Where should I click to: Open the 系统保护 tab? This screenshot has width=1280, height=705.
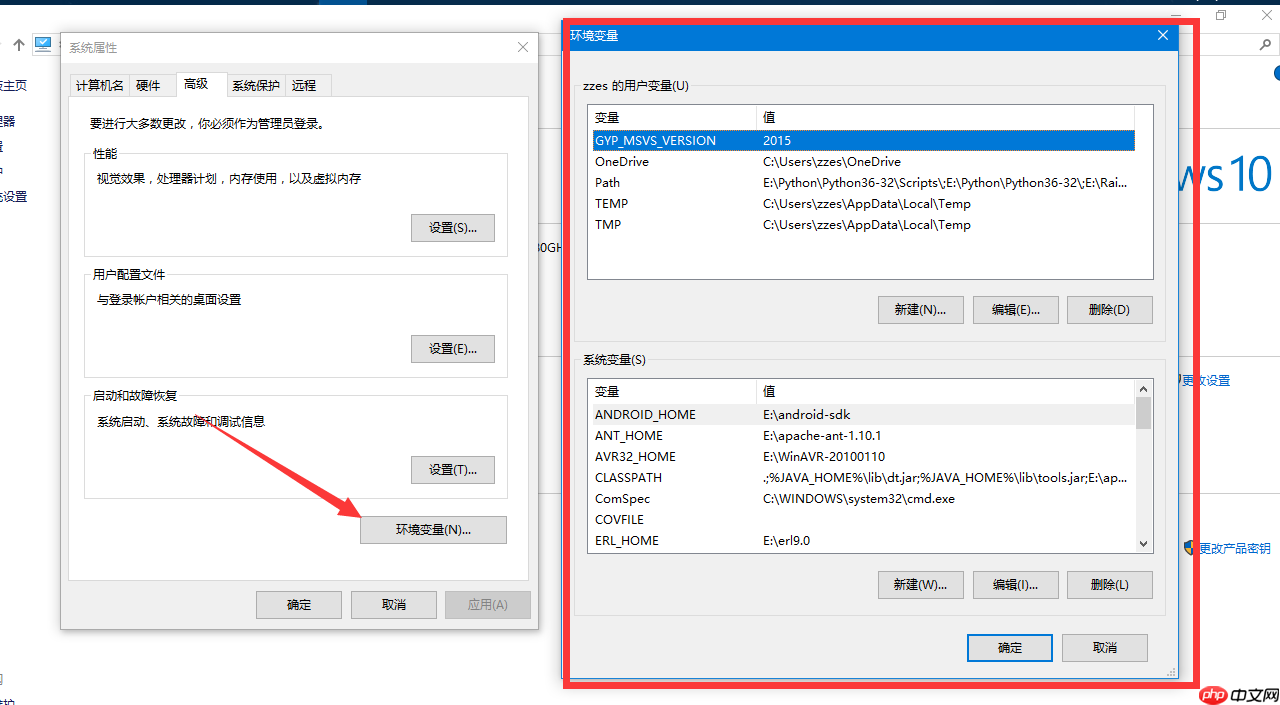[255, 85]
